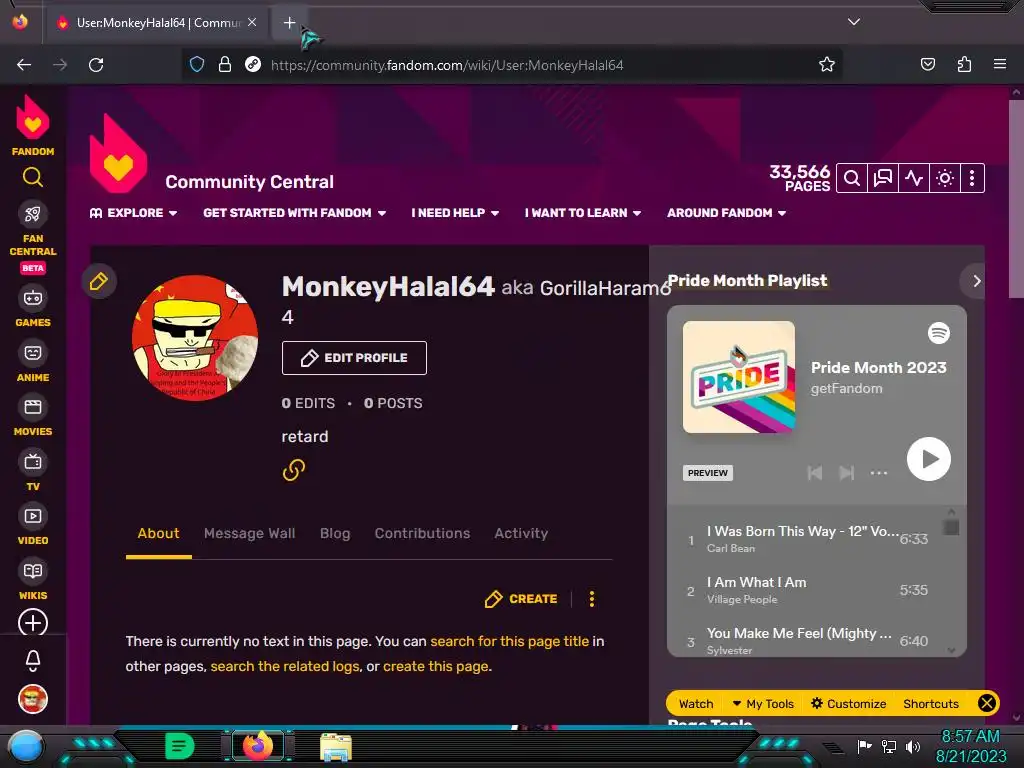The width and height of the screenshot is (1024, 768).
Task: Click the Pride playlist cover art
Action: [x=739, y=377]
